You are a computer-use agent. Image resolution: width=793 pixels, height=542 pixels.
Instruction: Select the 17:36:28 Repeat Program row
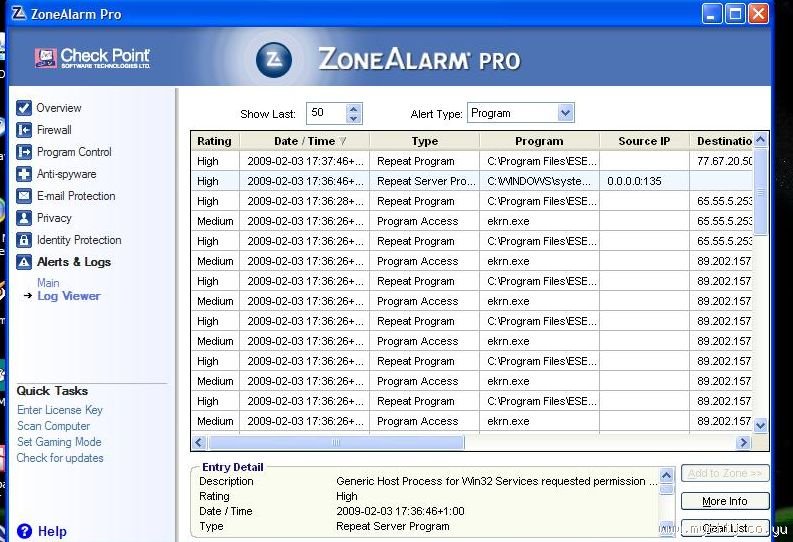[472, 201]
